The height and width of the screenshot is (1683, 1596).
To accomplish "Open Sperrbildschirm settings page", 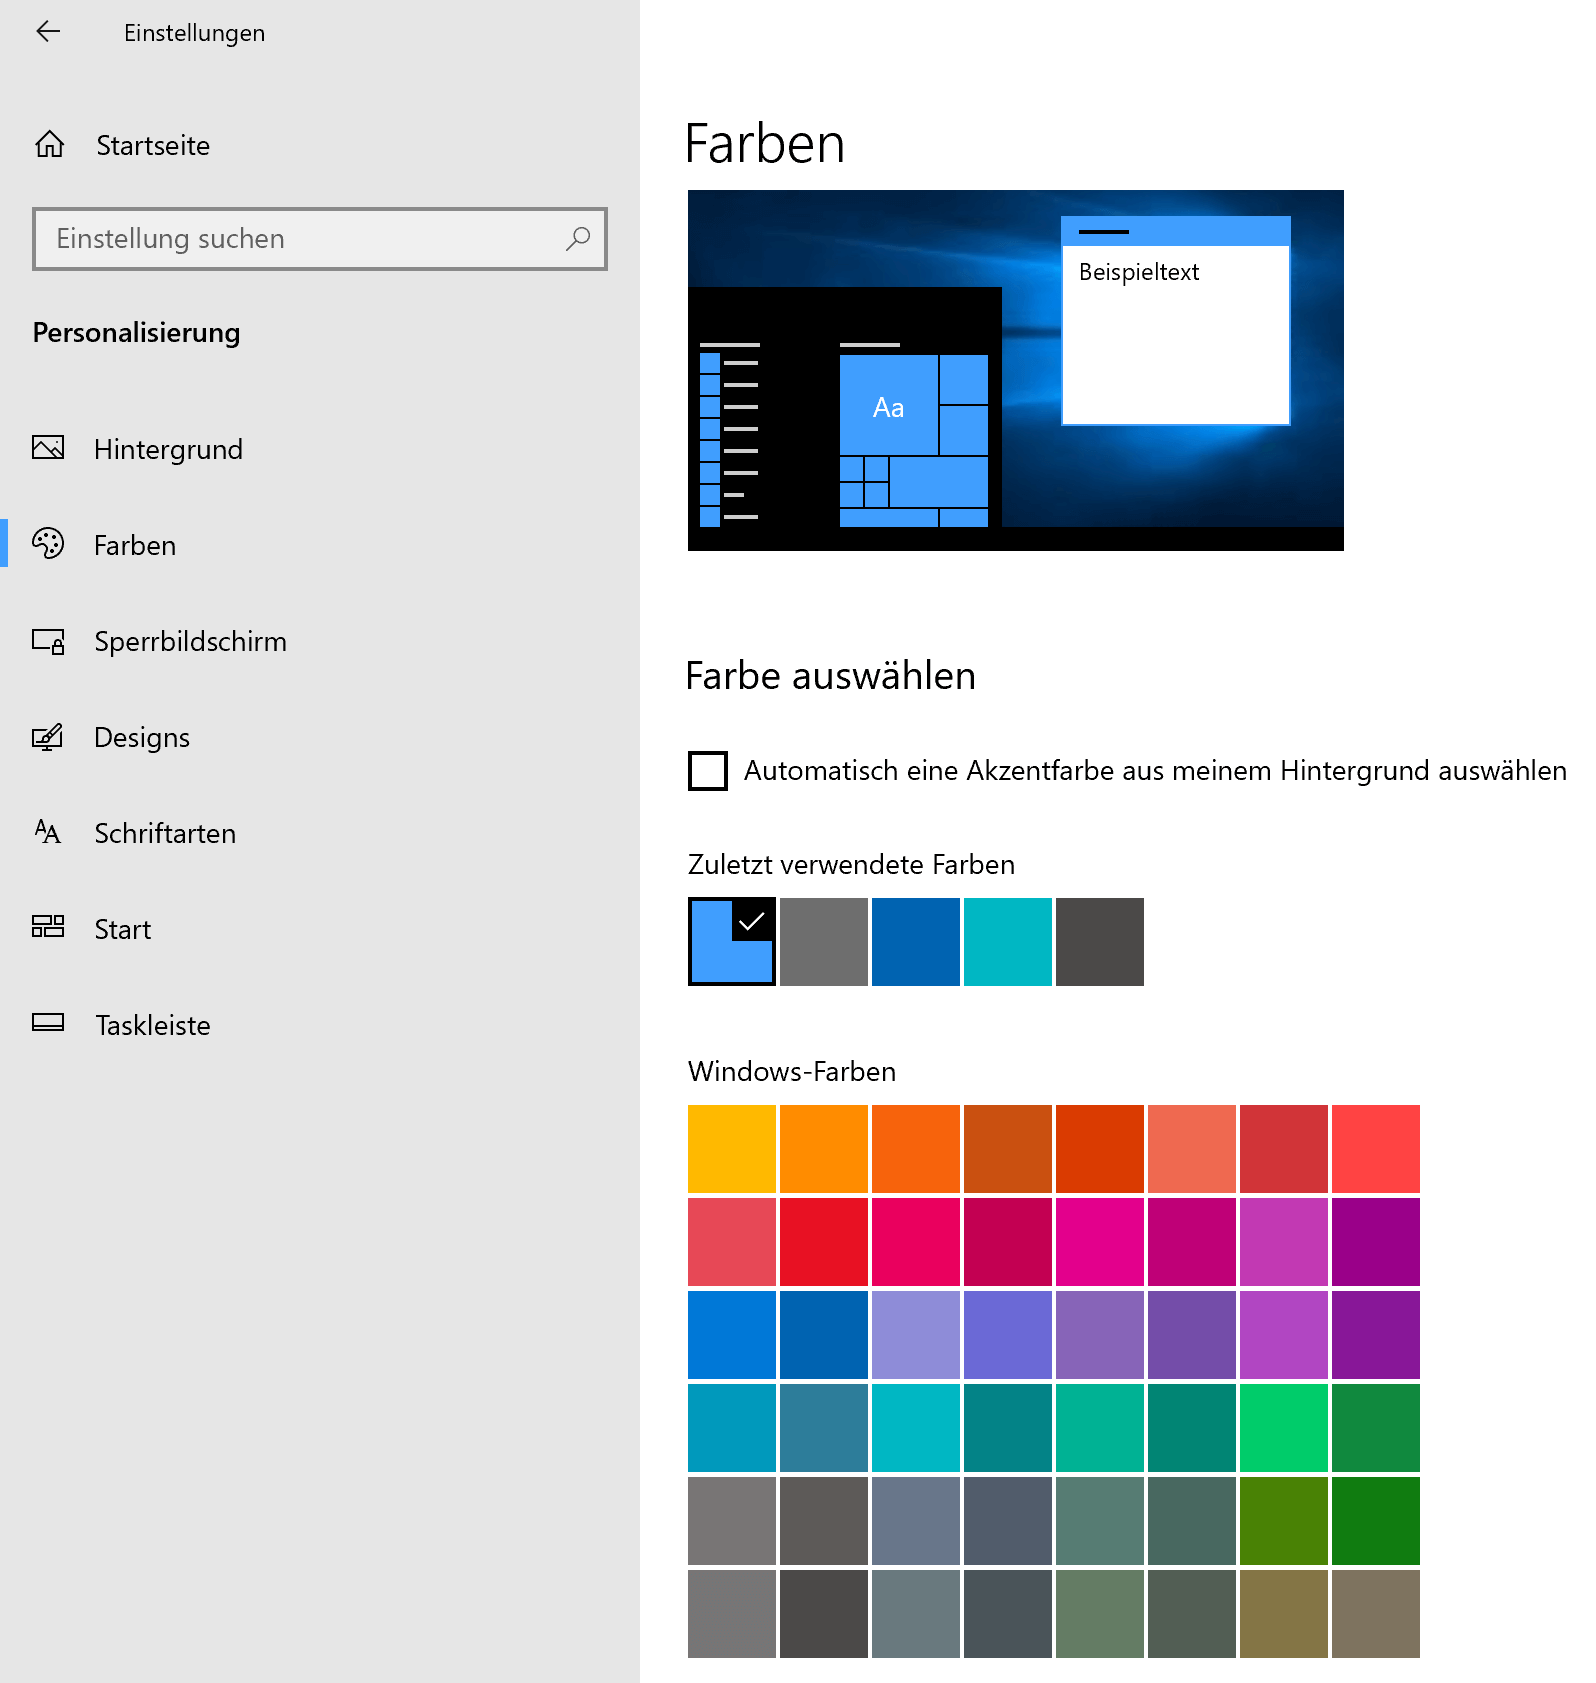I will pos(320,641).
